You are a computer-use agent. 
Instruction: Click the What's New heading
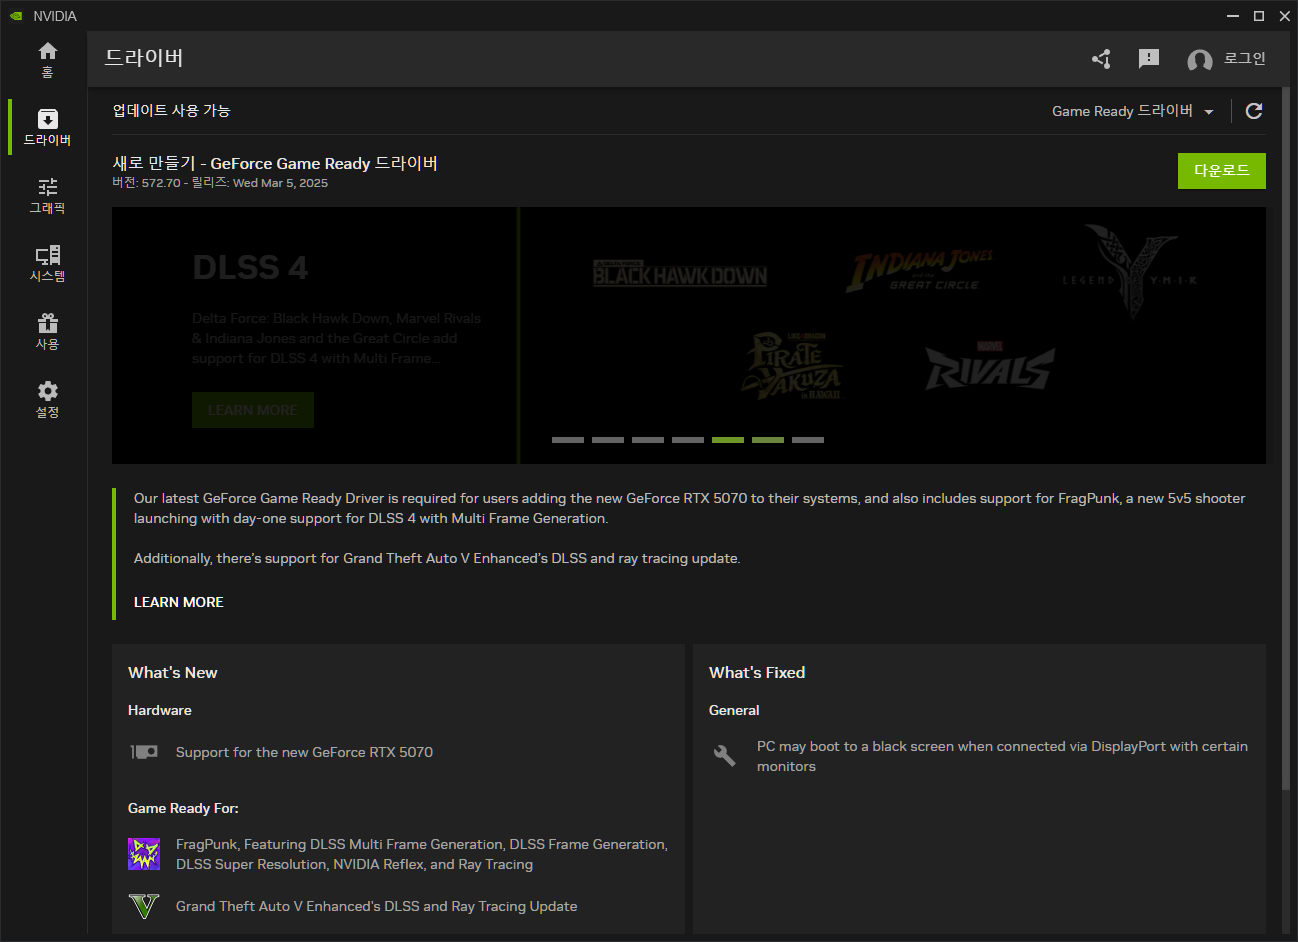173,673
